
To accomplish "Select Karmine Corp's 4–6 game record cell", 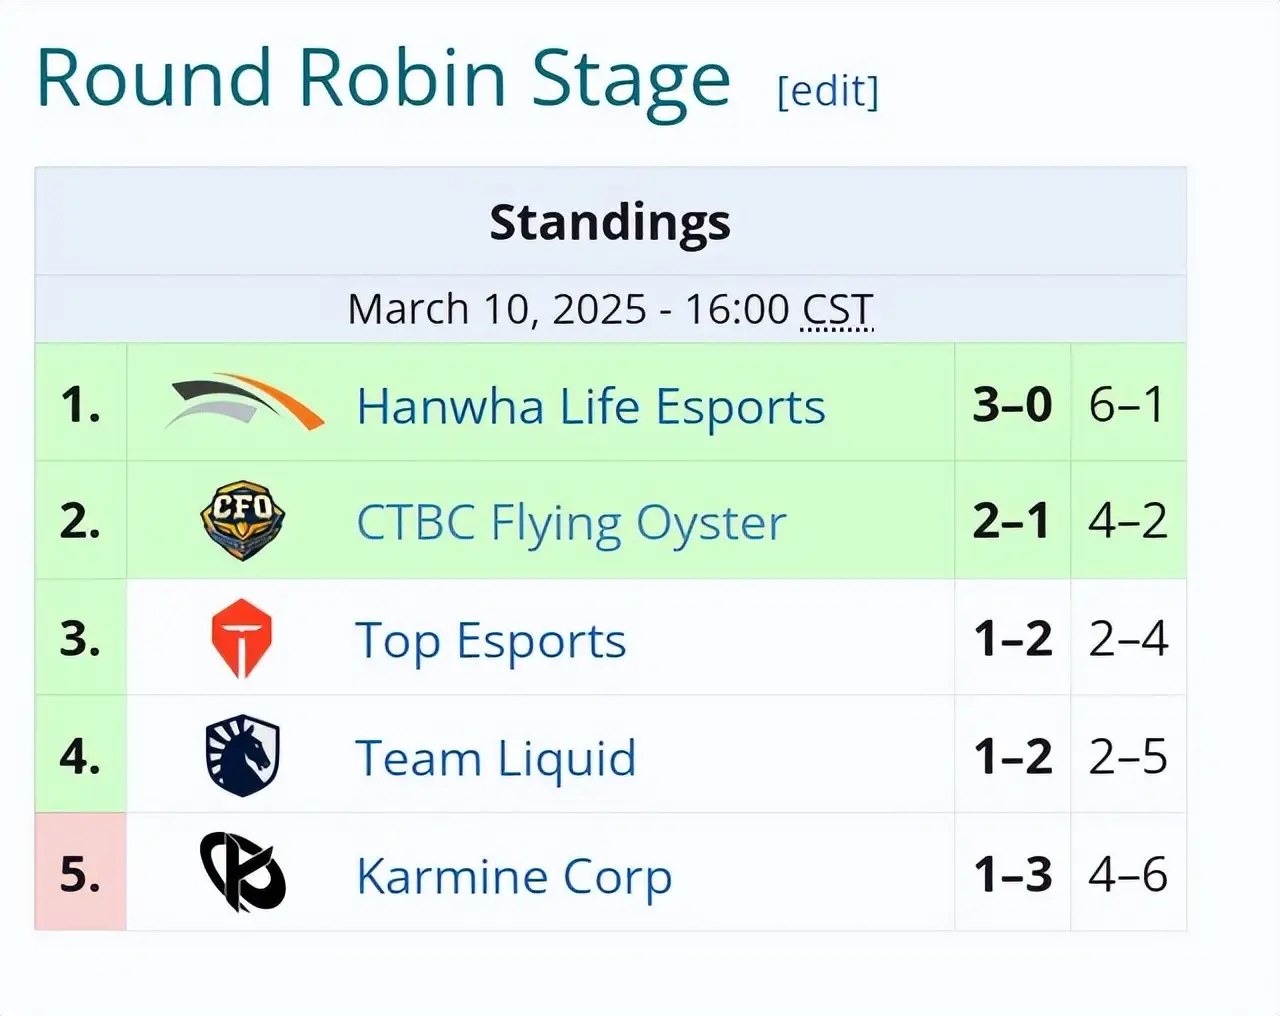I will [x=1128, y=873].
